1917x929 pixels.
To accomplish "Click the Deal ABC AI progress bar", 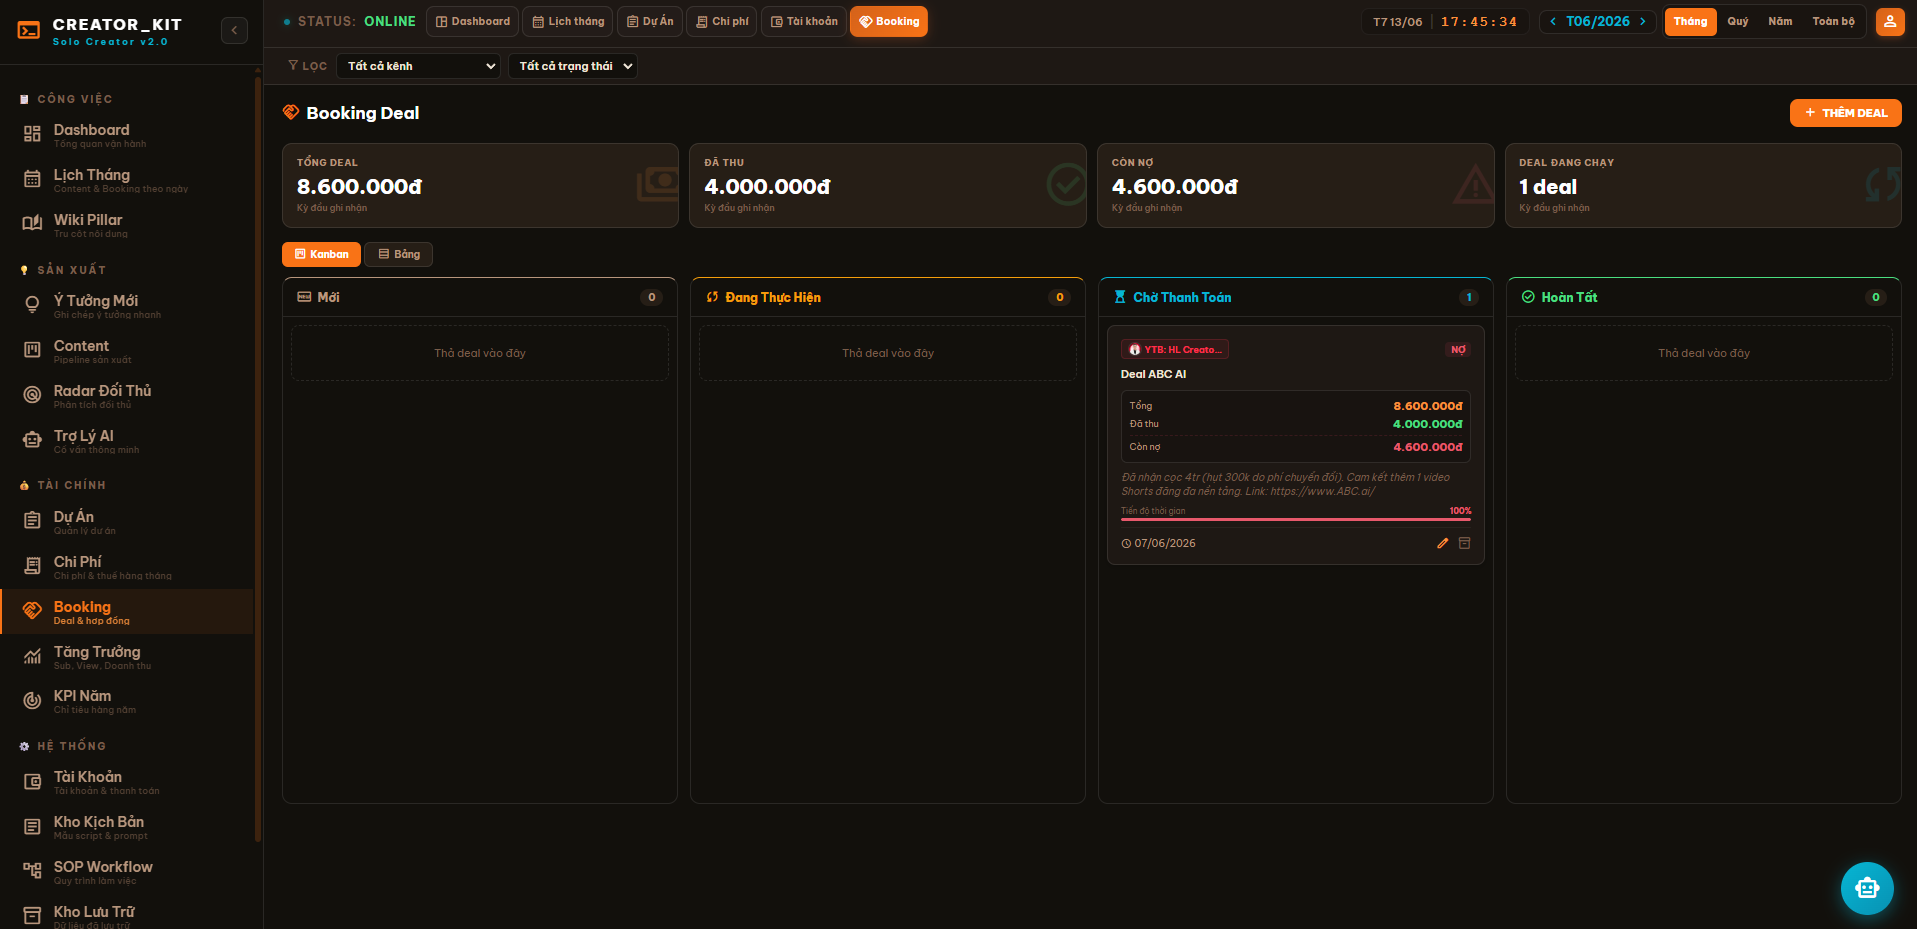I will point(1295,520).
